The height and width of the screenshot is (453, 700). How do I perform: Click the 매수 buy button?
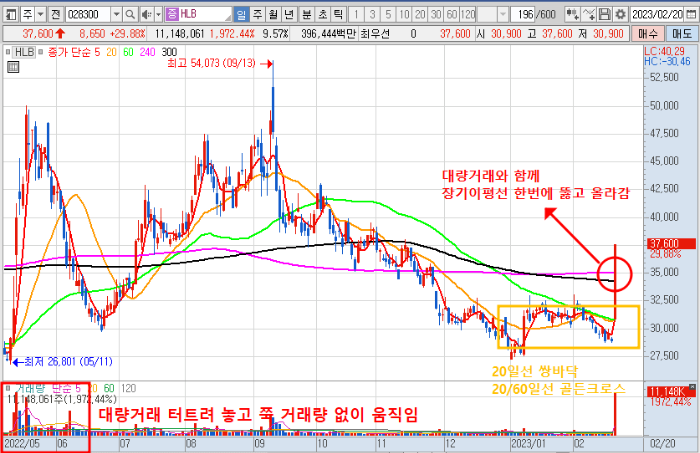[647, 33]
